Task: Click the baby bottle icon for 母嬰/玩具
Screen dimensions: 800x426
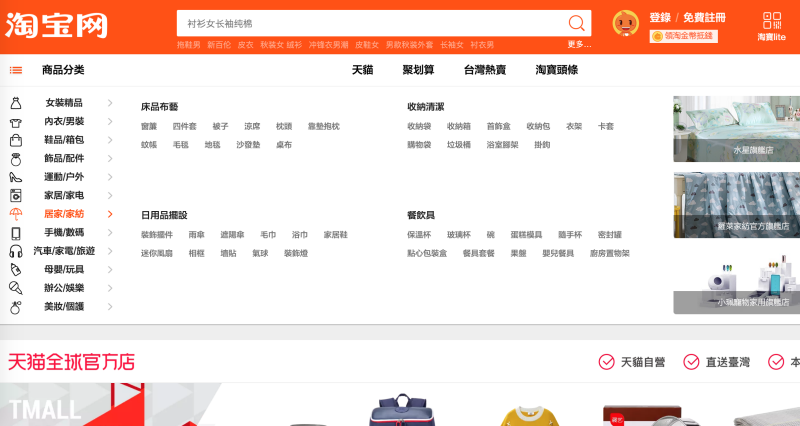Action: coord(16,269)
